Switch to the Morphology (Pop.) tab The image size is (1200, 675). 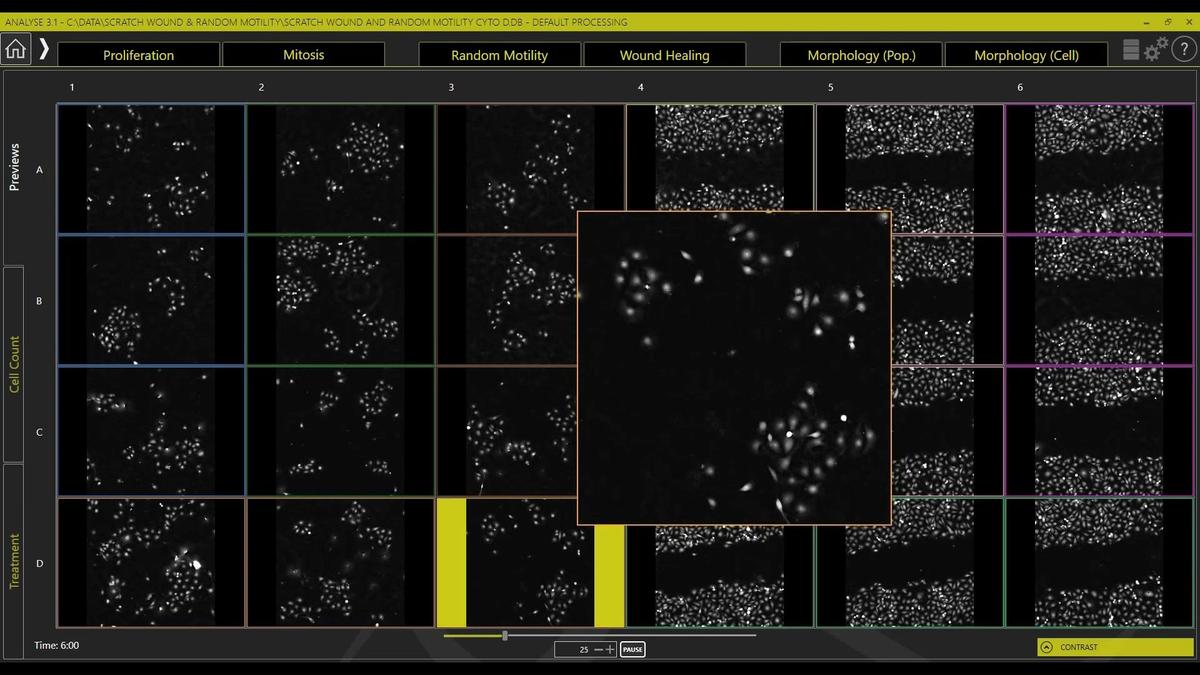pos(861,55)
